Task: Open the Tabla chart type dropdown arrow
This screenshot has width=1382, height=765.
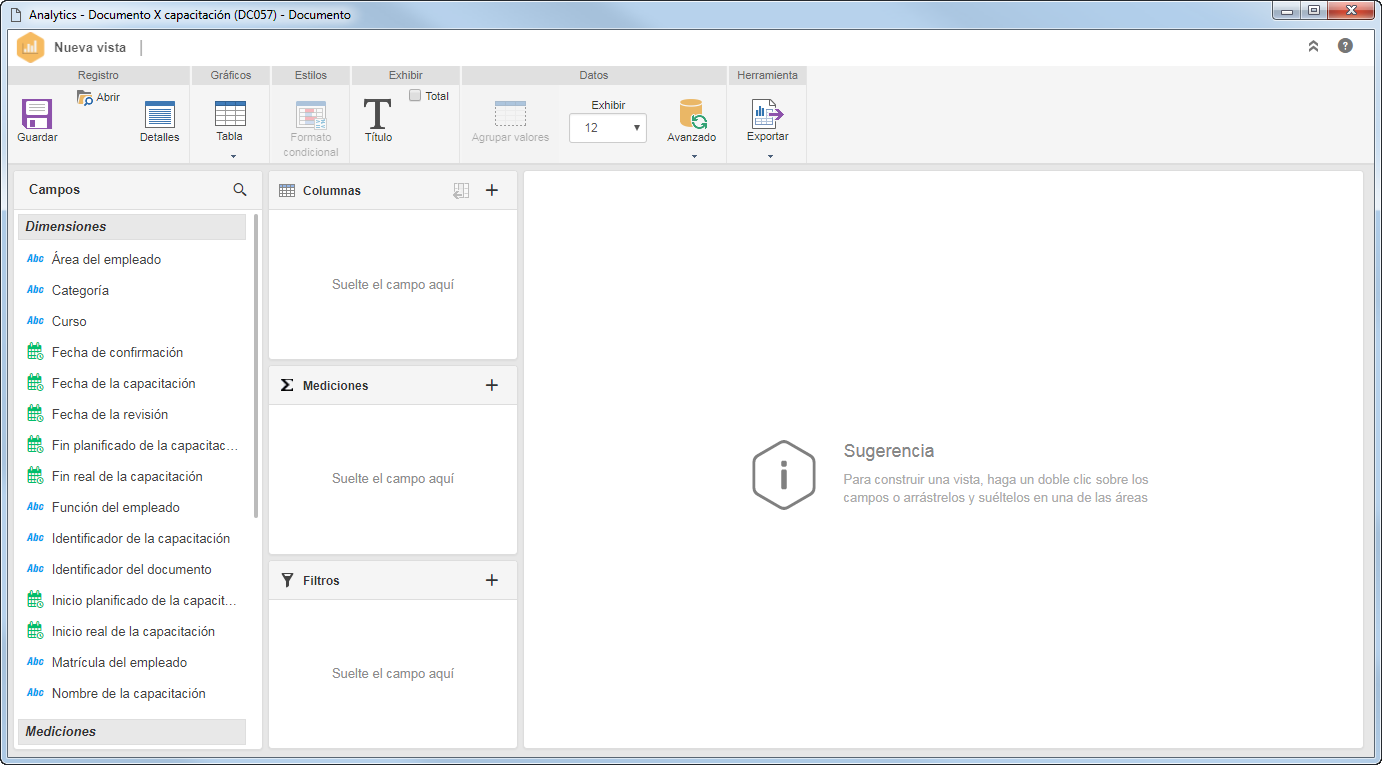Action: [232, 156]
